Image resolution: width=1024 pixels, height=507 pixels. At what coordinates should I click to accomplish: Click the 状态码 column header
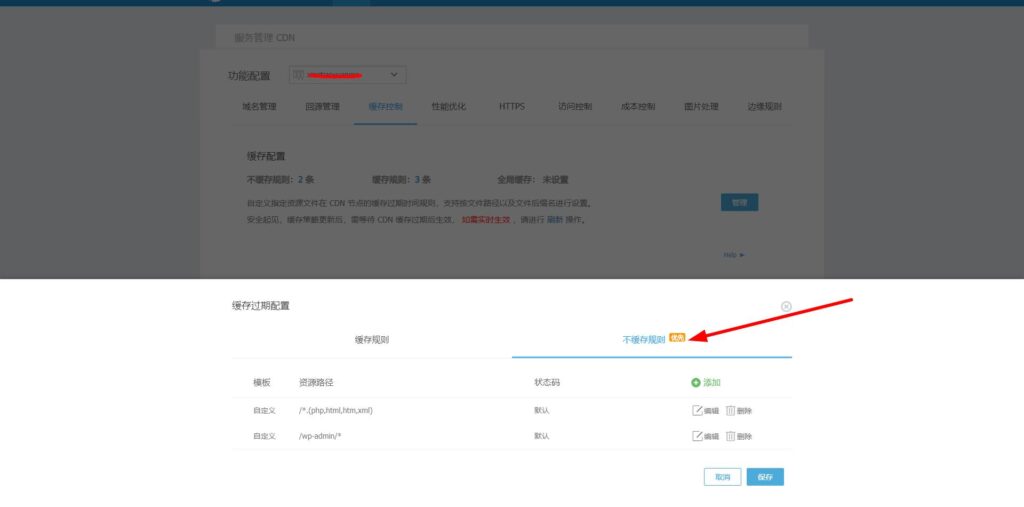click(x=547, y=383)
